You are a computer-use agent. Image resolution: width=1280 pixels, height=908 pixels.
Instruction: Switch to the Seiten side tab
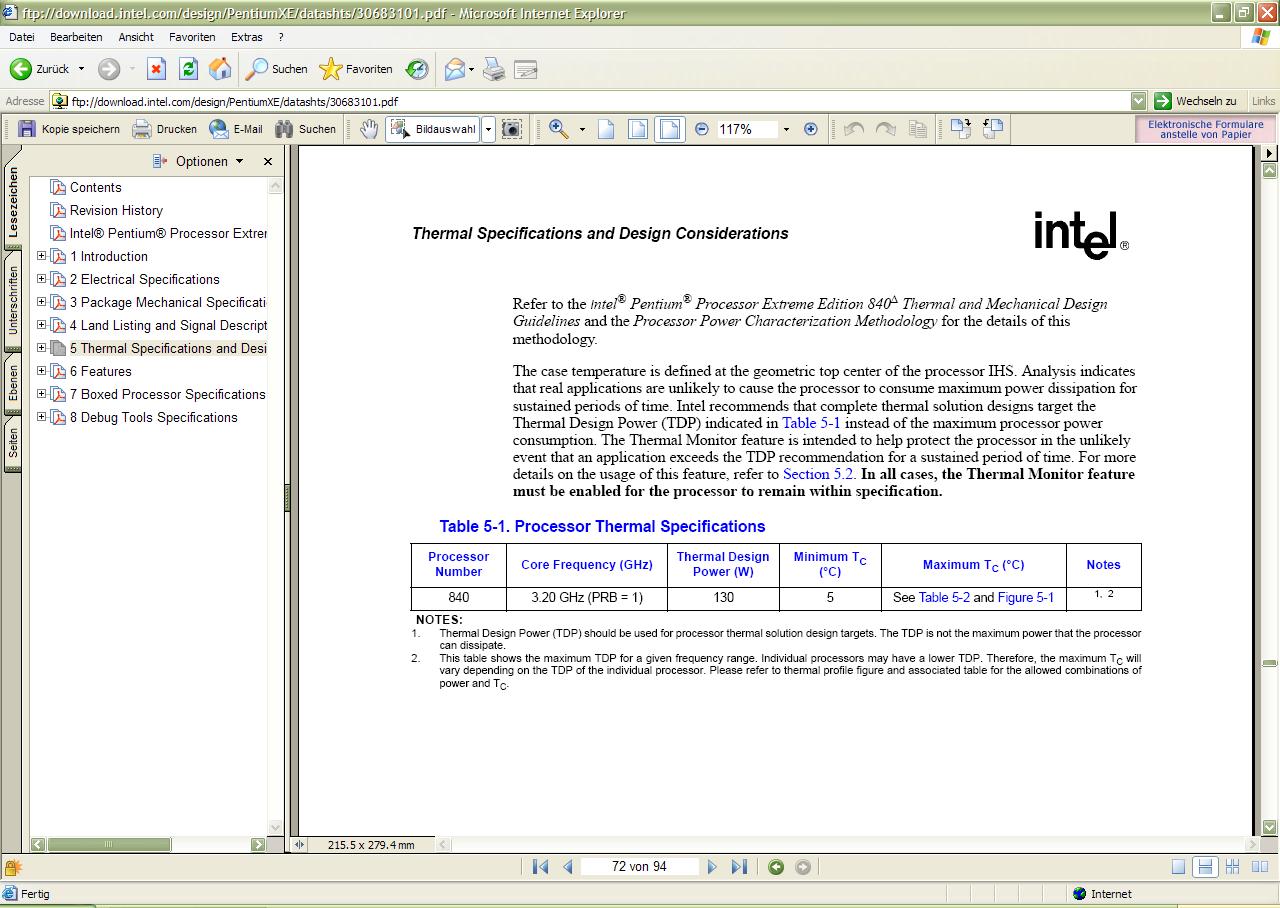pyautogui.click(x=13, y=442)
